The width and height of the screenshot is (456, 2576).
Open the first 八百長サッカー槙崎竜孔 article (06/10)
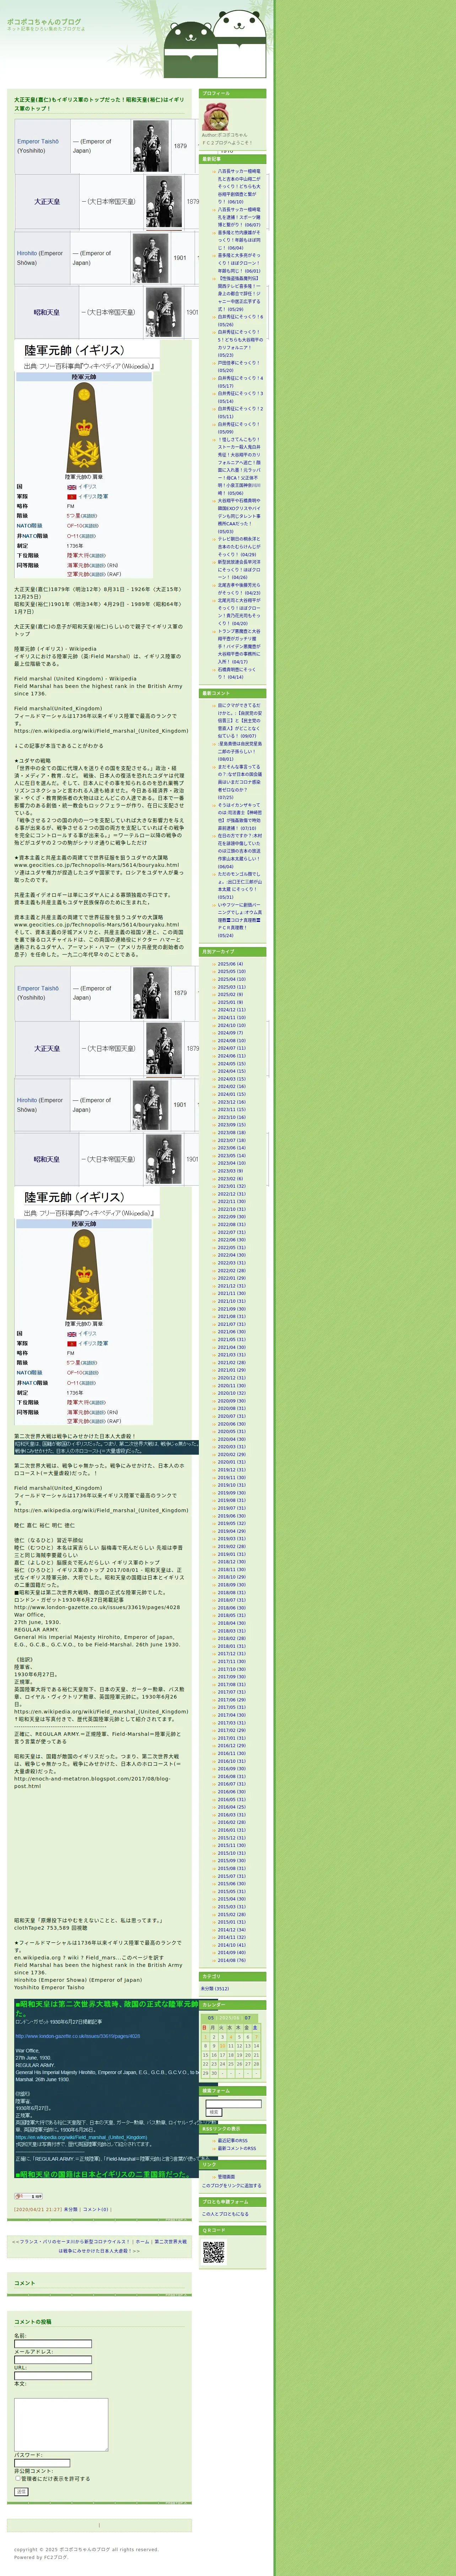239,186
